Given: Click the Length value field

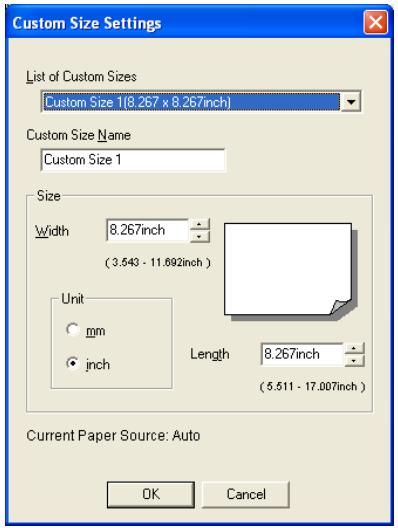Looking at the screenshot, I should click(302, 354).
